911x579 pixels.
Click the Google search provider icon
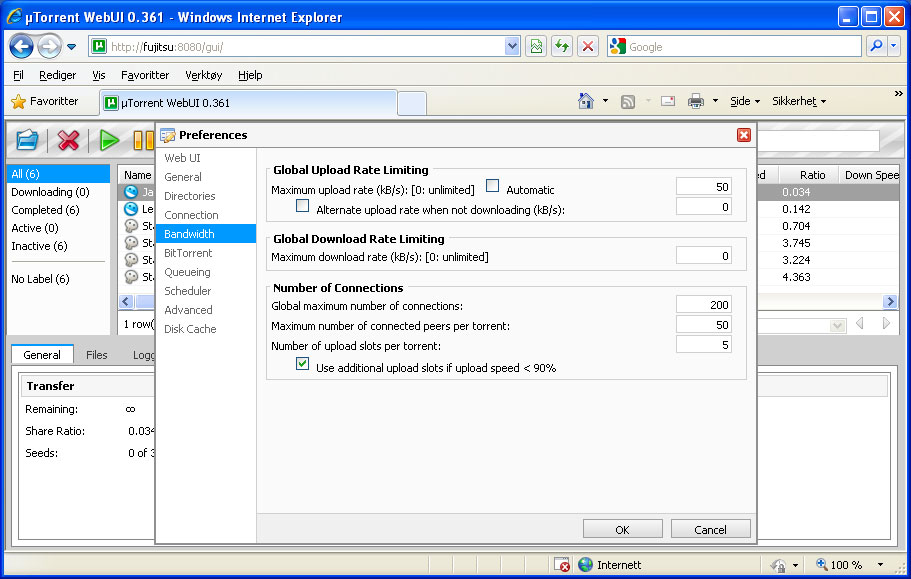(618, 46)
